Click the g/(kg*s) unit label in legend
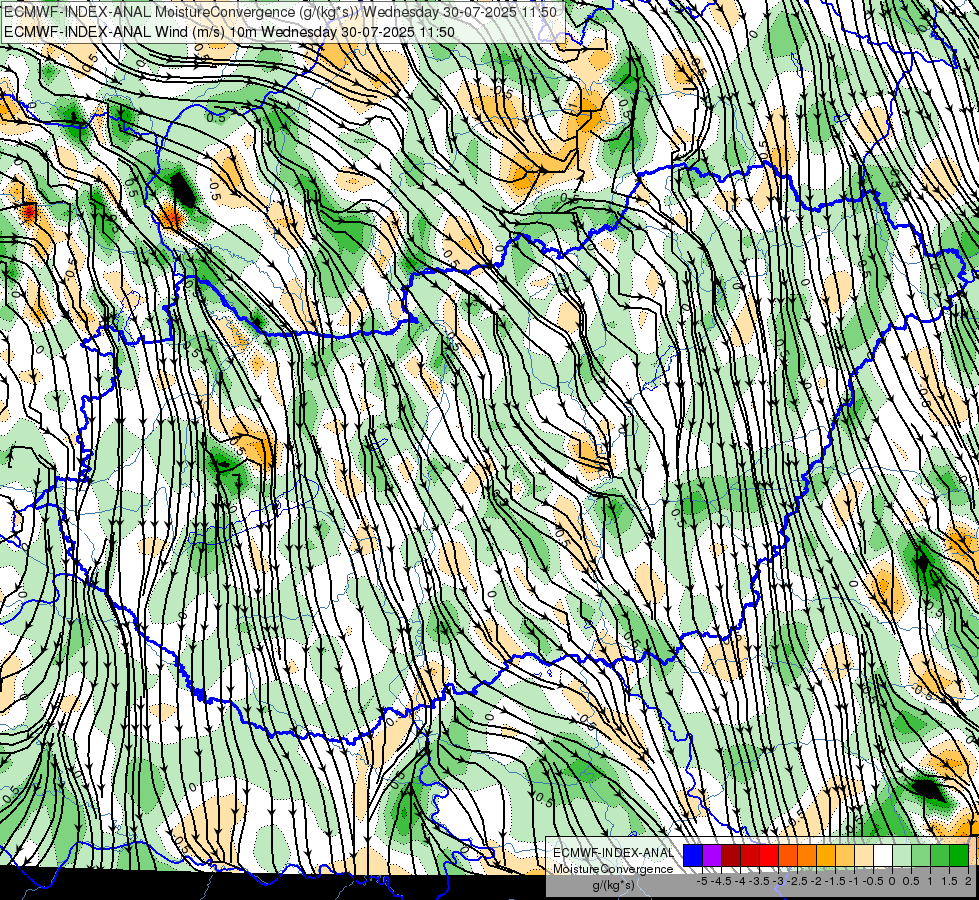The width and height of the screenshot is (979, 900). 613,885
